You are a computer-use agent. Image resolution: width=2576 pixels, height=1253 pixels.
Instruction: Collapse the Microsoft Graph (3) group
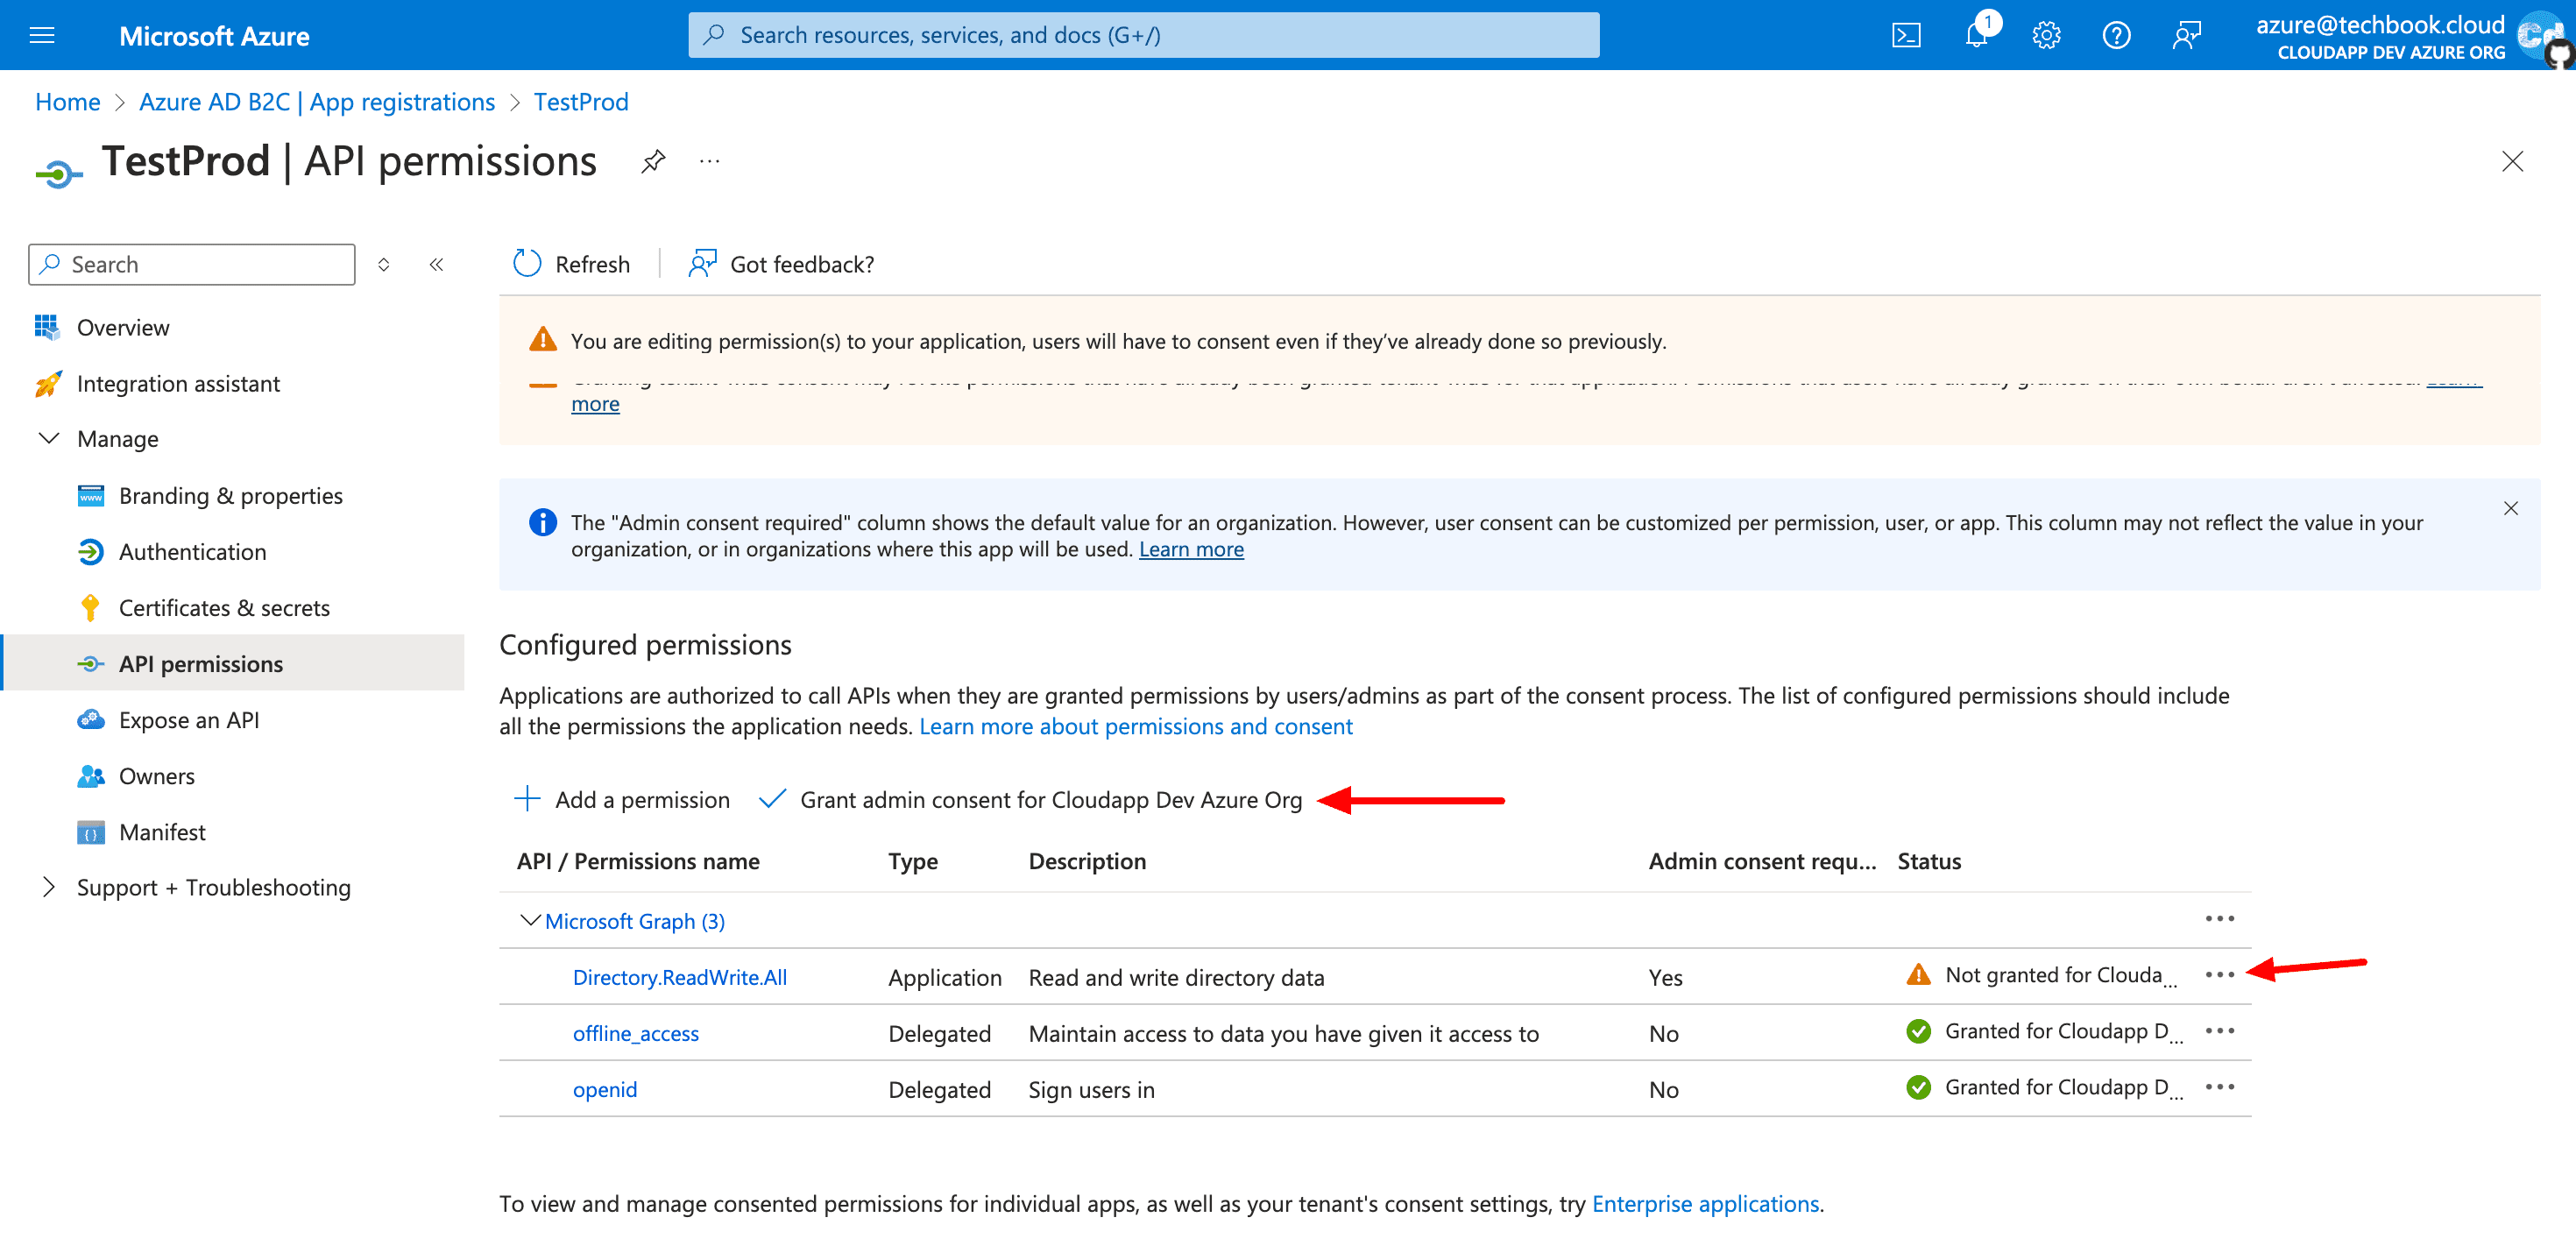pos(530,920)
